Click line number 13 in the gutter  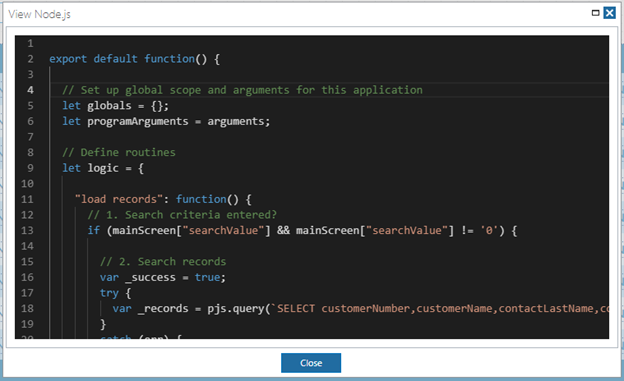pos(27,231)
